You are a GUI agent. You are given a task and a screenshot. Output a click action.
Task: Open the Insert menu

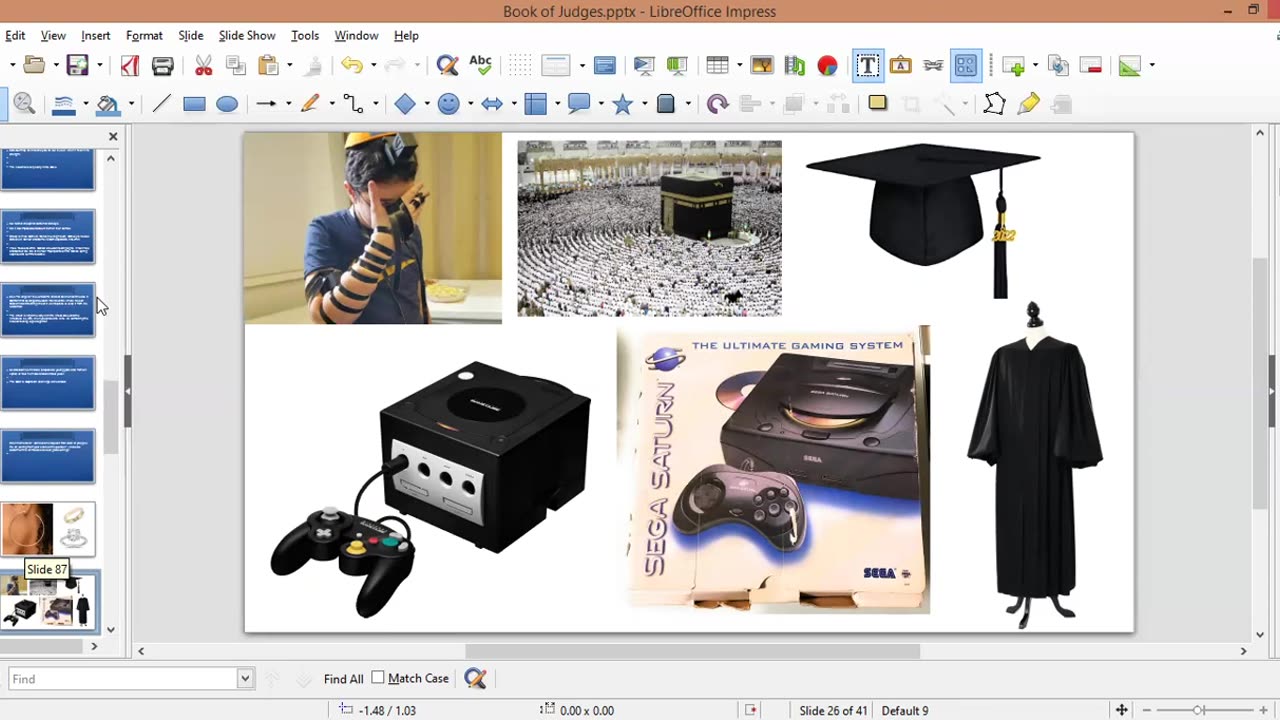pyautogui.click(x=96, y=35)
